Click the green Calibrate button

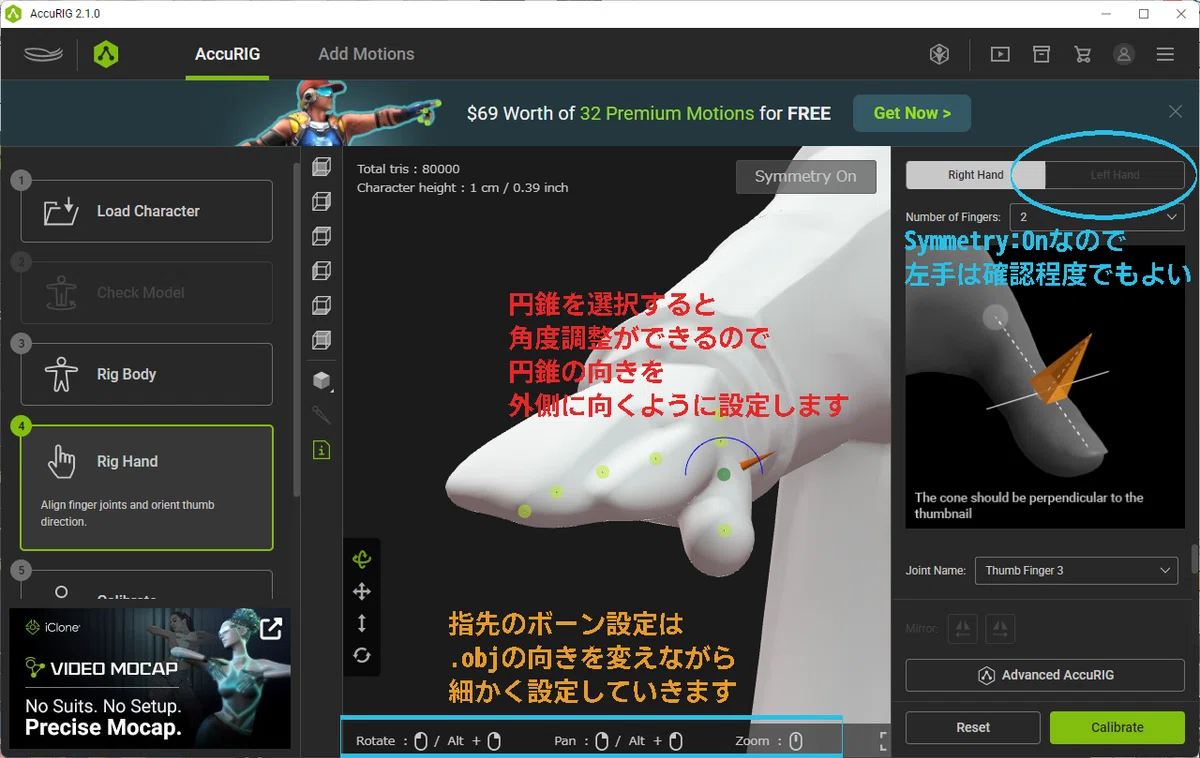tap(1117, 727)
